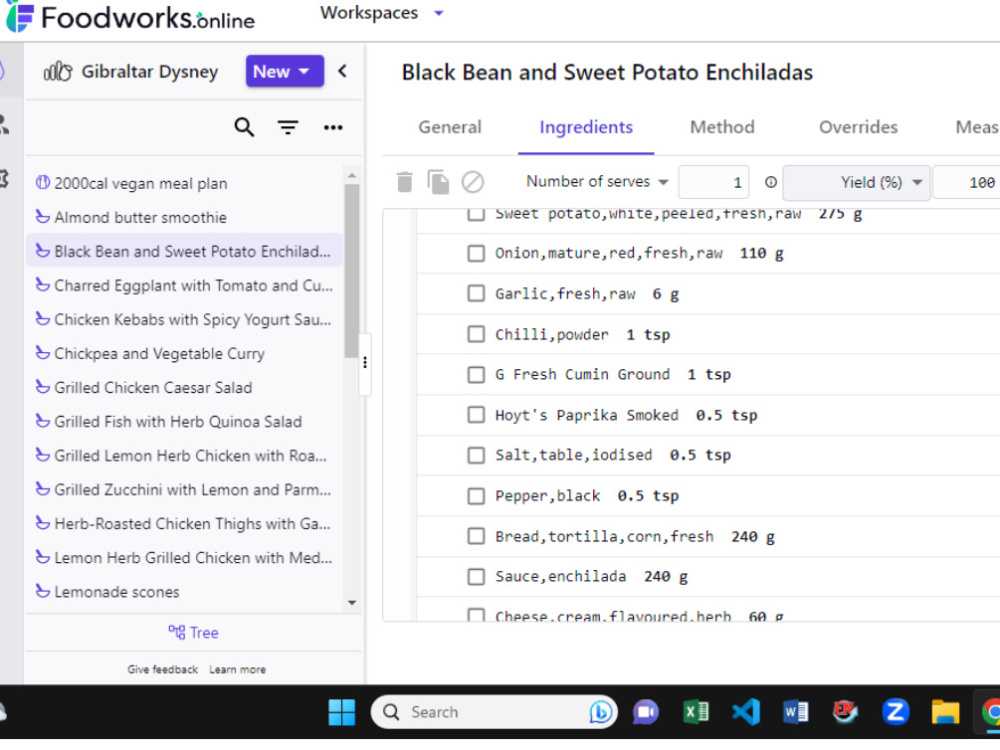Screen dimensions: 1000x750
Task: Open the Zoom taskbar icon
Action: 895,712
